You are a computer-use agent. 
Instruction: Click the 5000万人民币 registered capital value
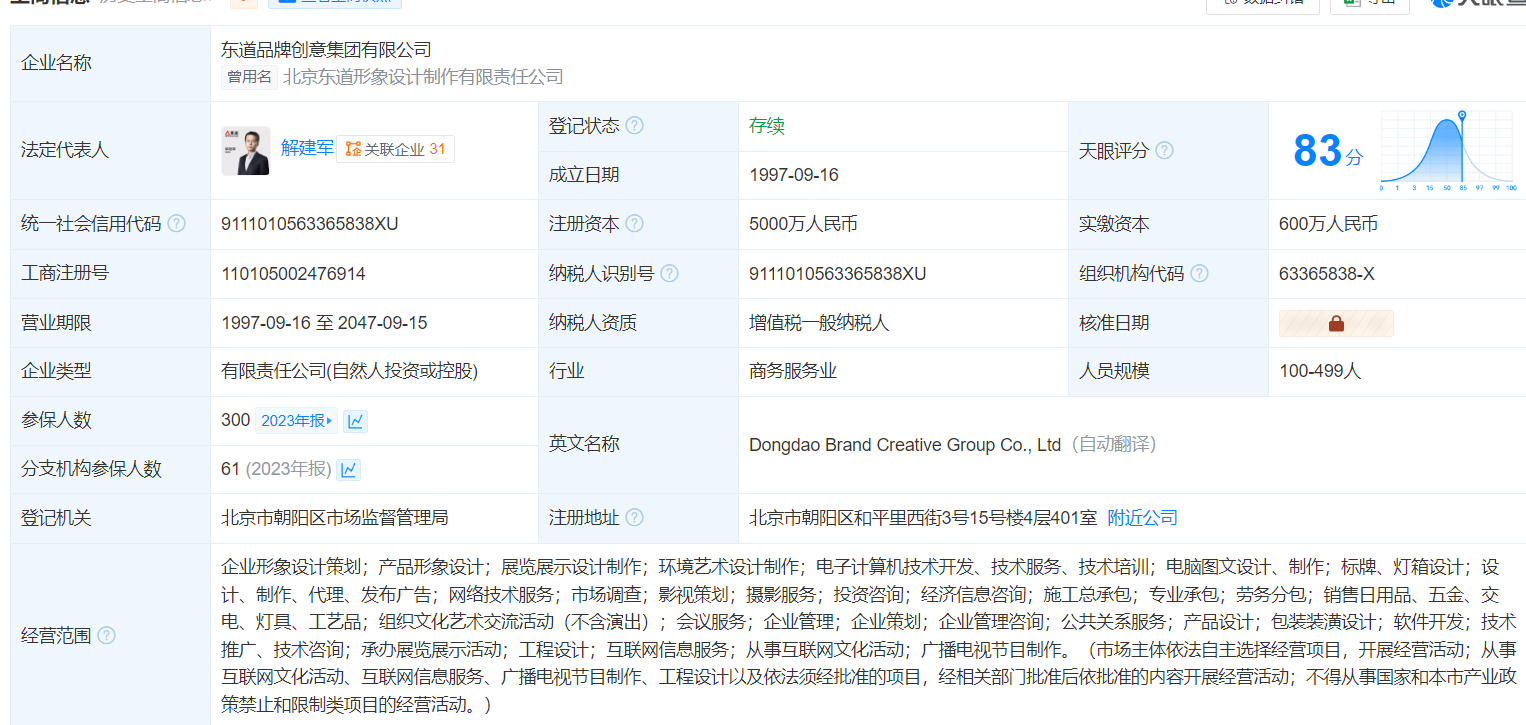803,224
